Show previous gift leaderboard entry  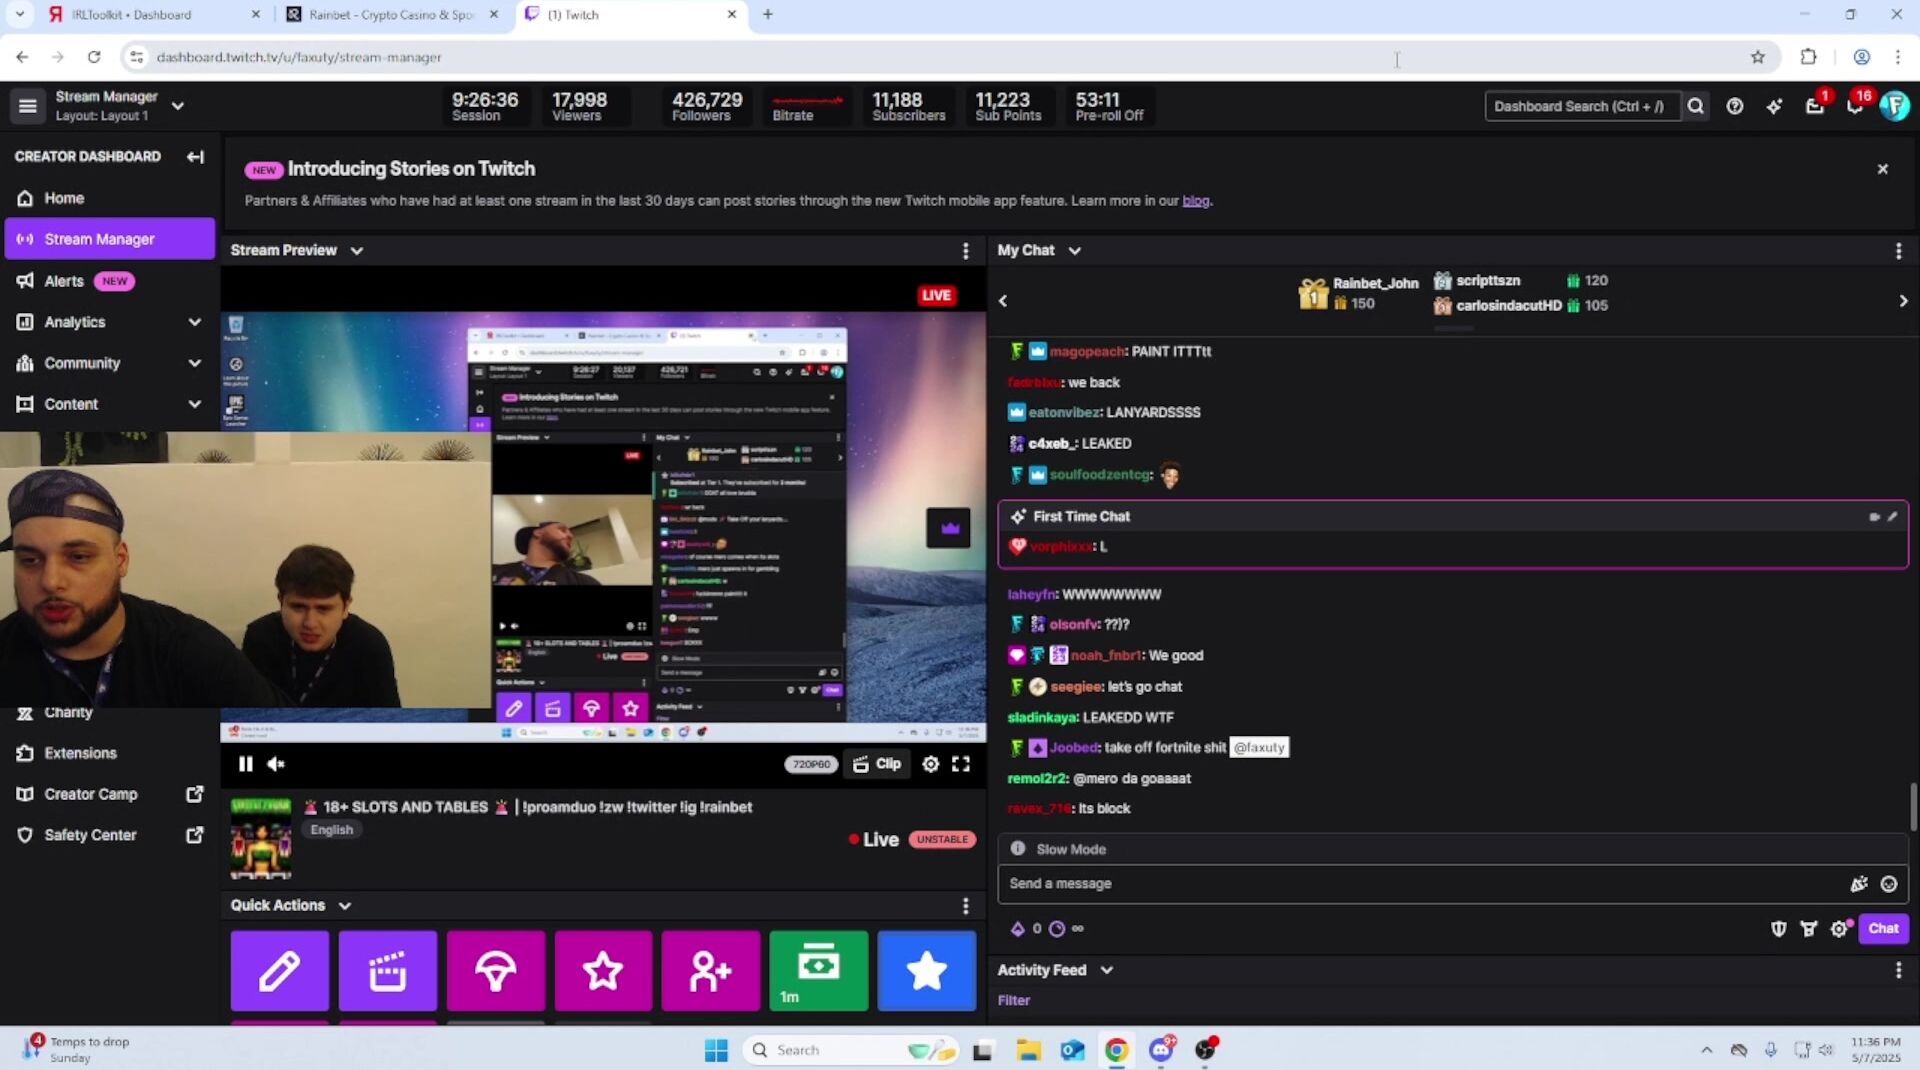(x=1003, y=301)
